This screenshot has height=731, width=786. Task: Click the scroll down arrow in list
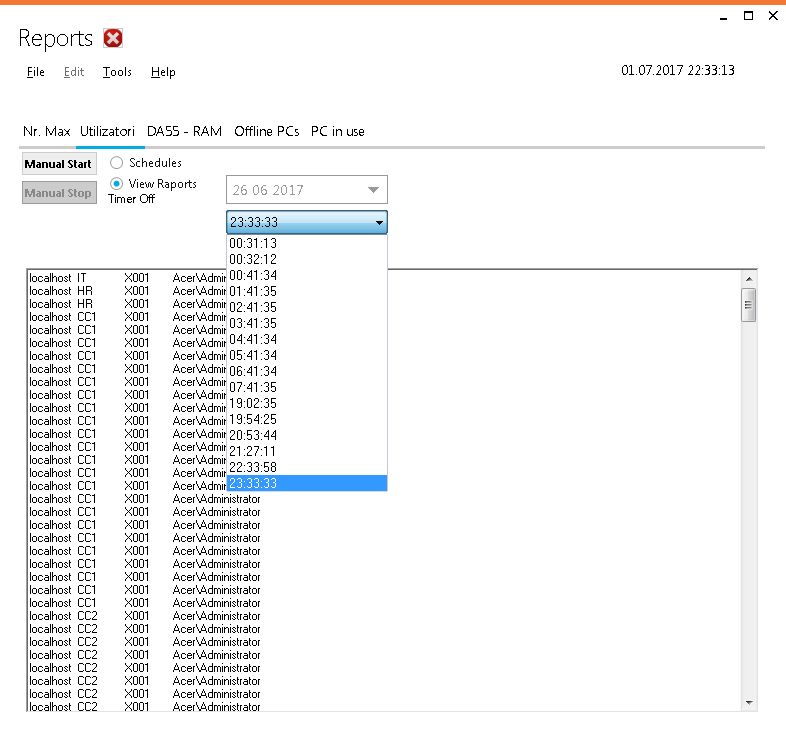point(749,703)
